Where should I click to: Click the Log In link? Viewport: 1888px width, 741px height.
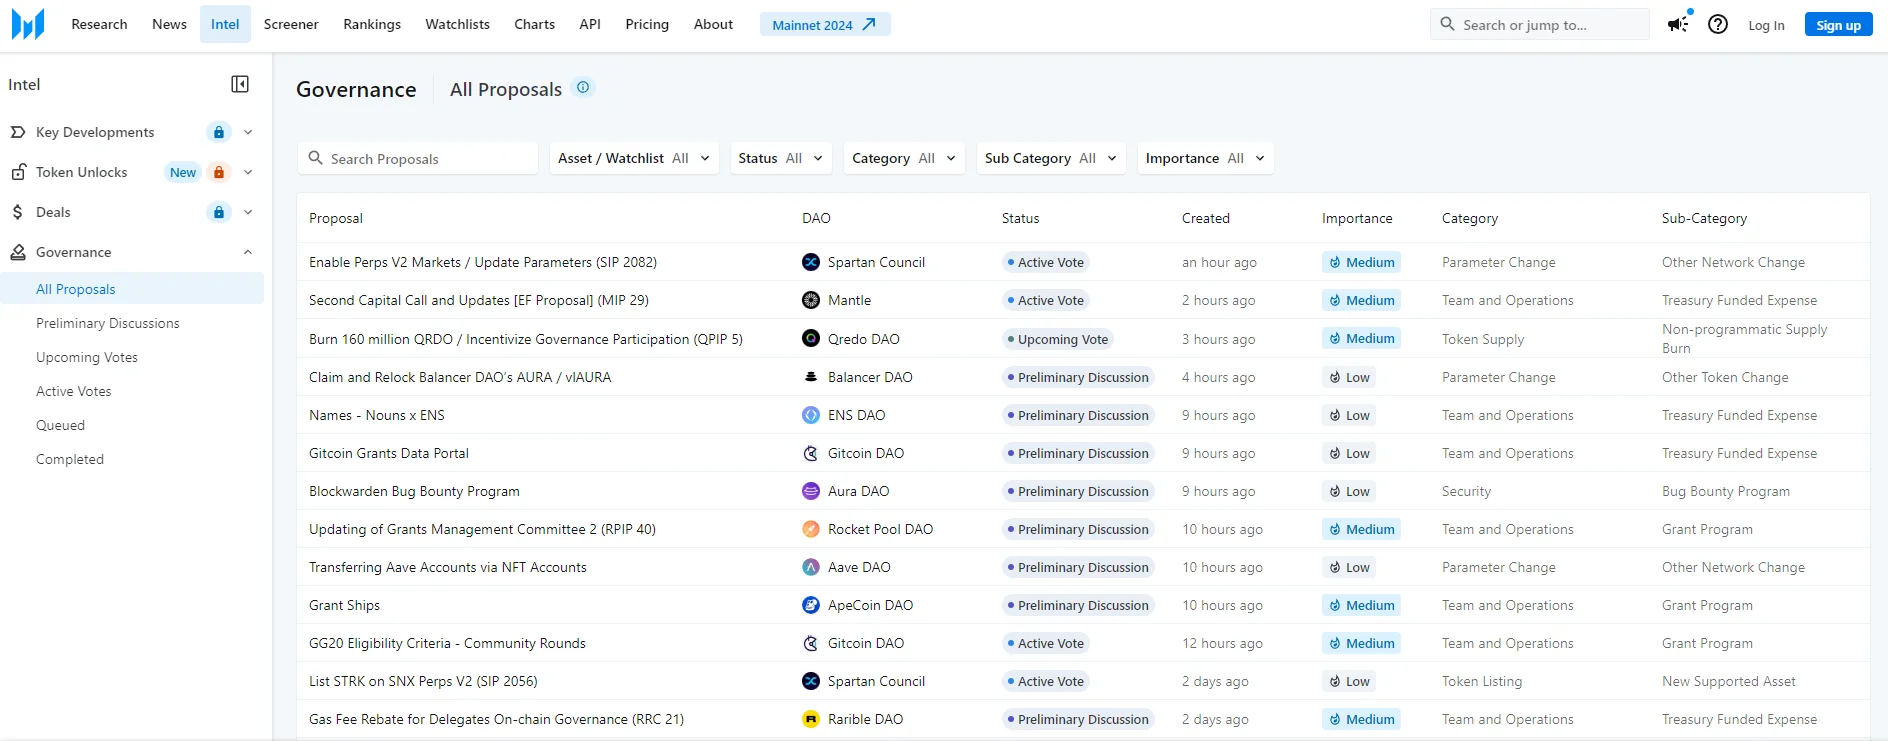point(1766,25)
